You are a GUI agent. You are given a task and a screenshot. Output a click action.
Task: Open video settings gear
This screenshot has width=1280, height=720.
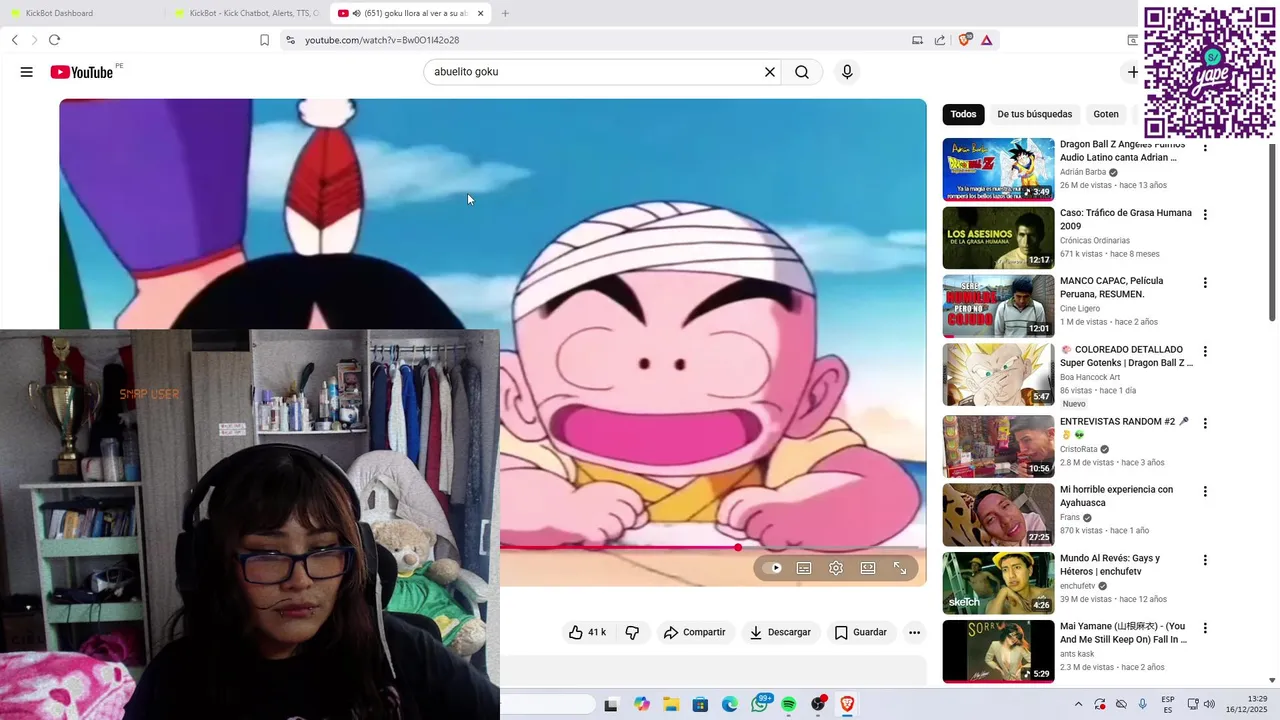[x=836, y=568]
